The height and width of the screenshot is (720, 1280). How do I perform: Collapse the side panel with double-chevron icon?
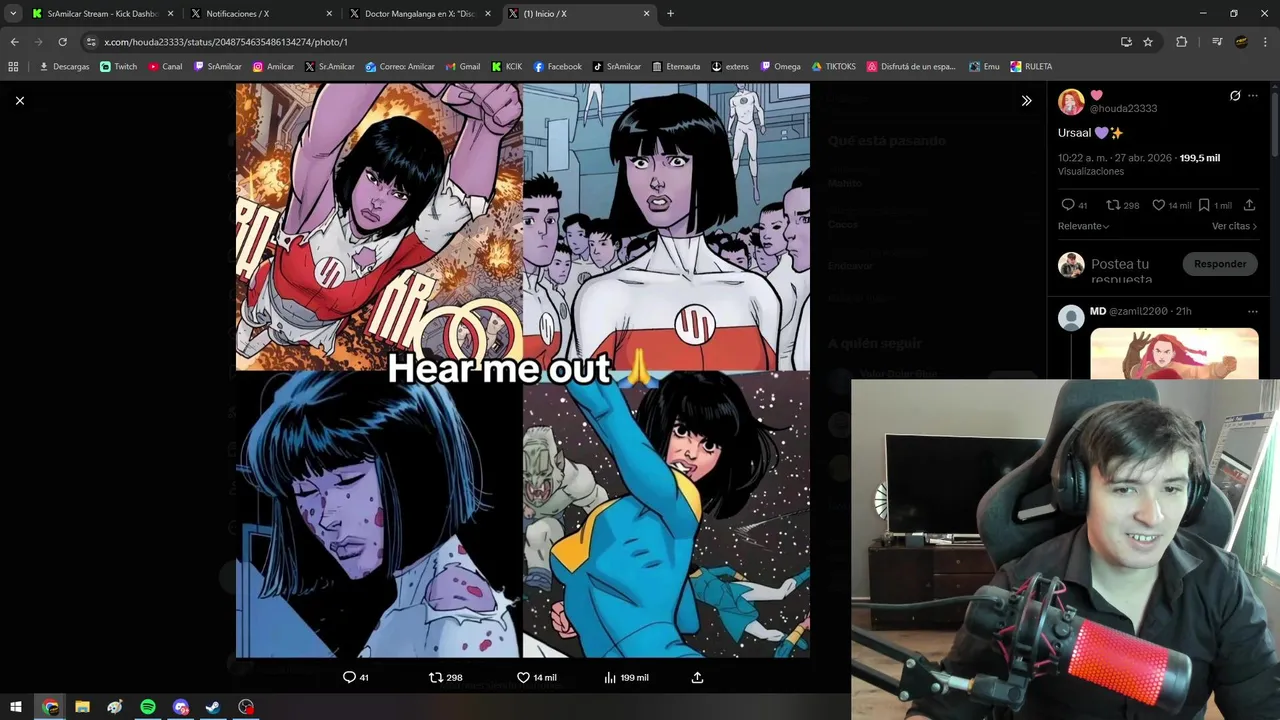click(1026, 100)
